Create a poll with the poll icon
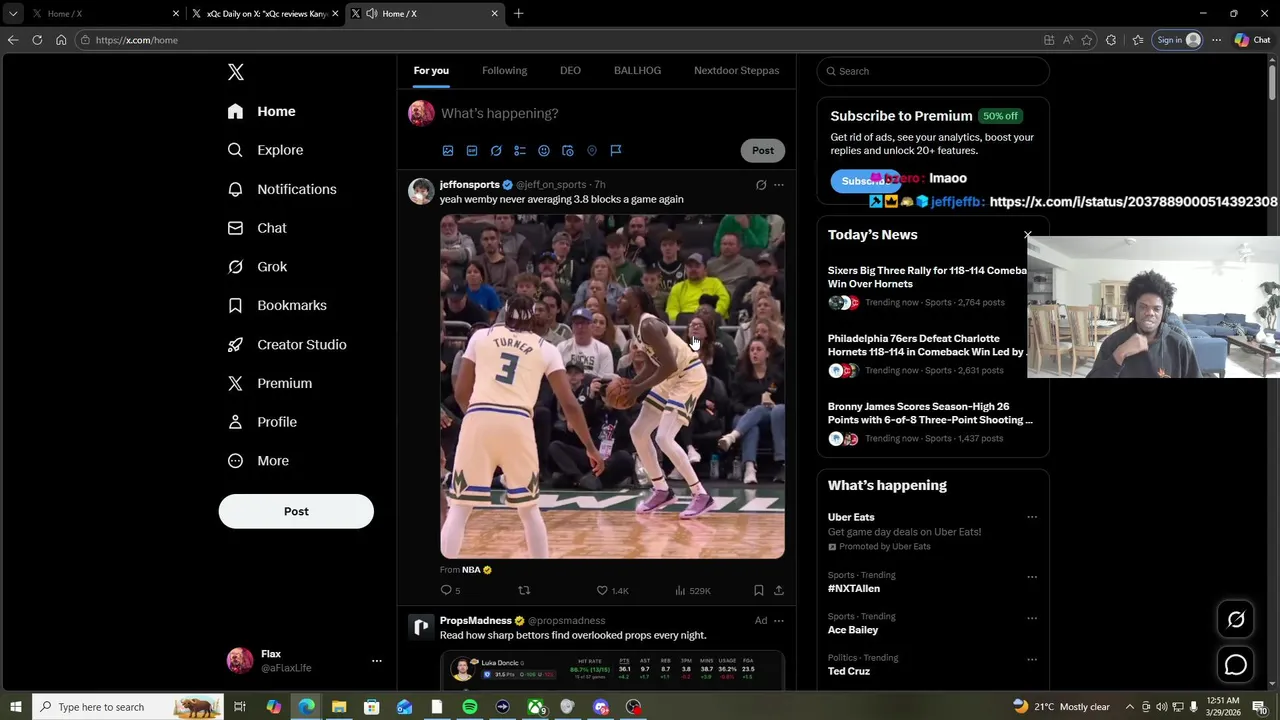The image size is (1280, 720). click(520, 151)
